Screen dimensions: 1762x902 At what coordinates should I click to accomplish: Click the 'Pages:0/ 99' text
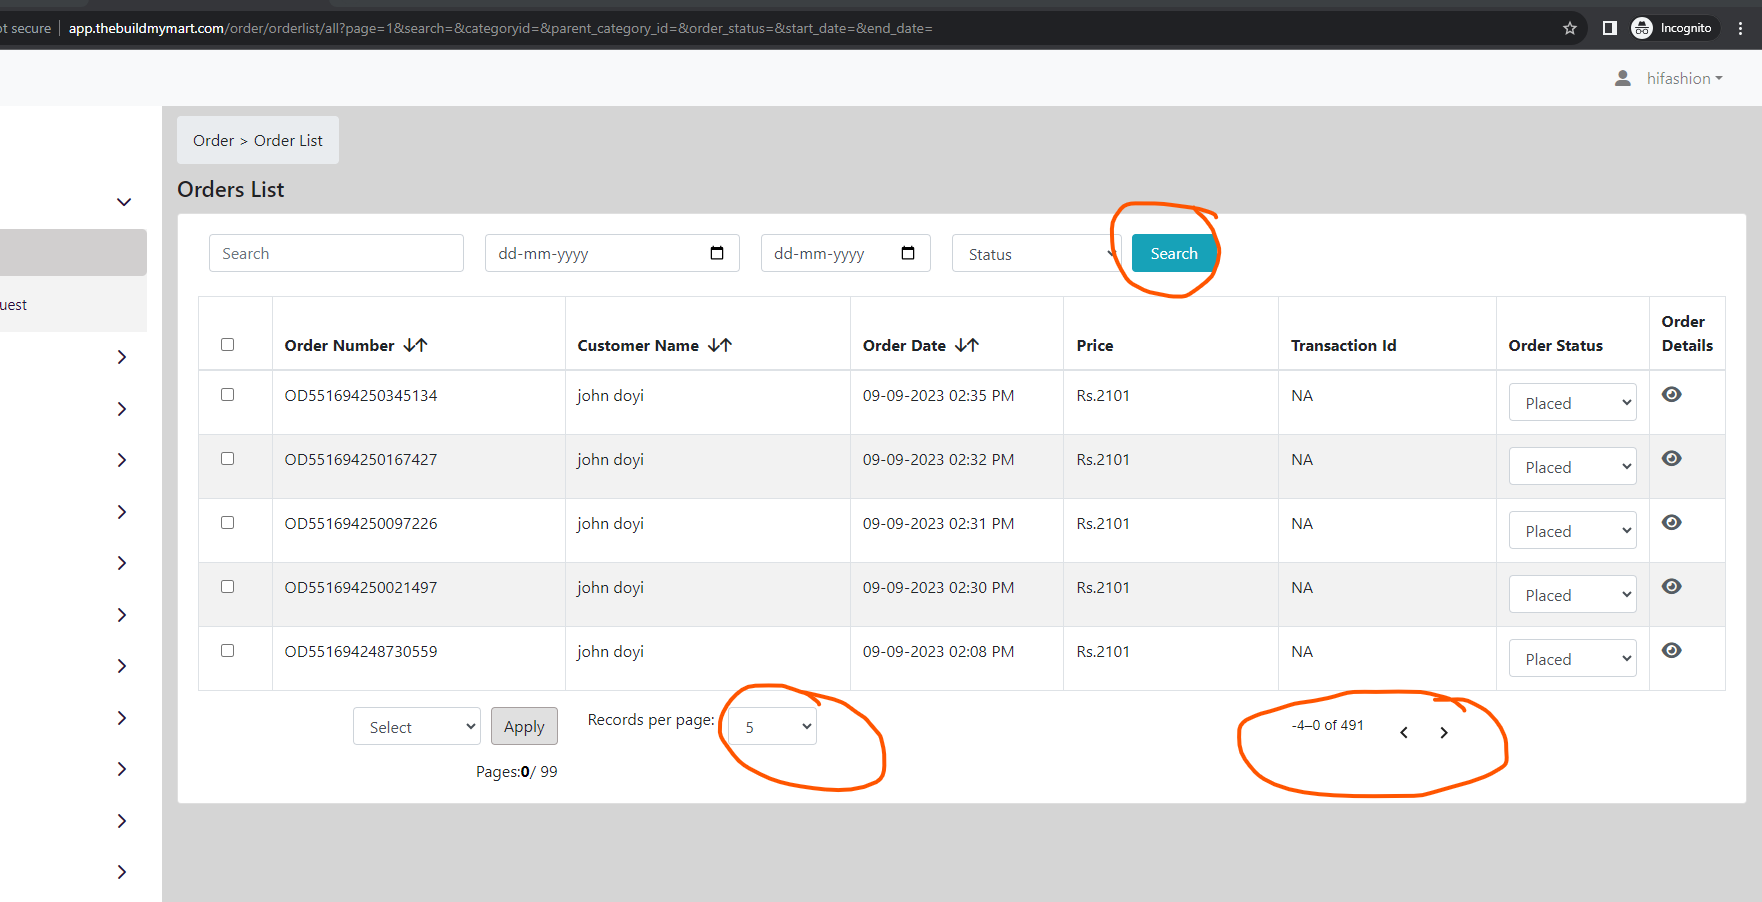click(x=516, y=772)
